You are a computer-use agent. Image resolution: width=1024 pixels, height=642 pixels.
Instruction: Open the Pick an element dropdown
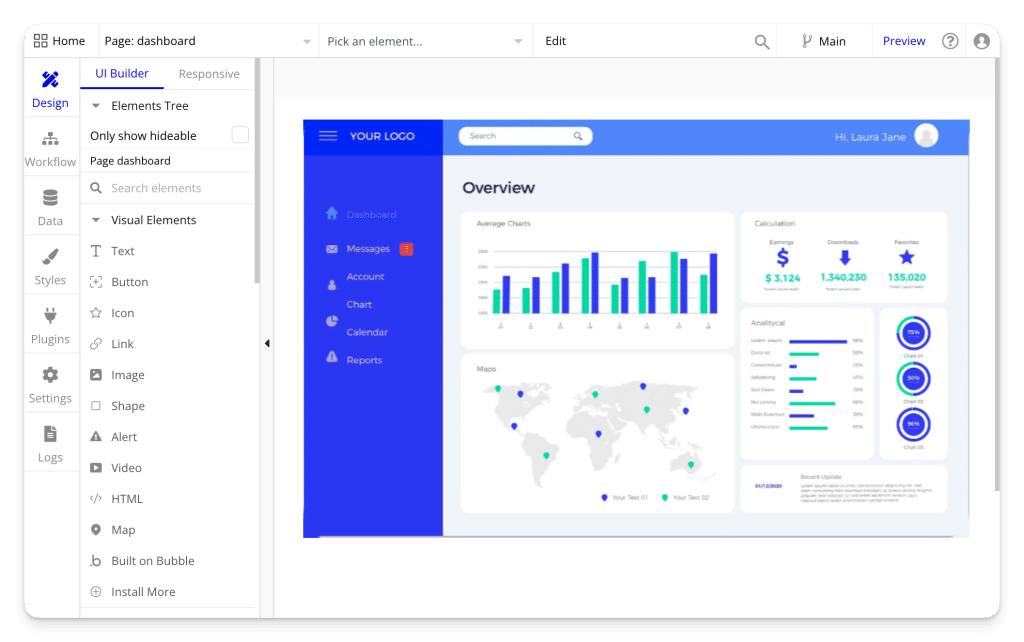pos(426,41)
